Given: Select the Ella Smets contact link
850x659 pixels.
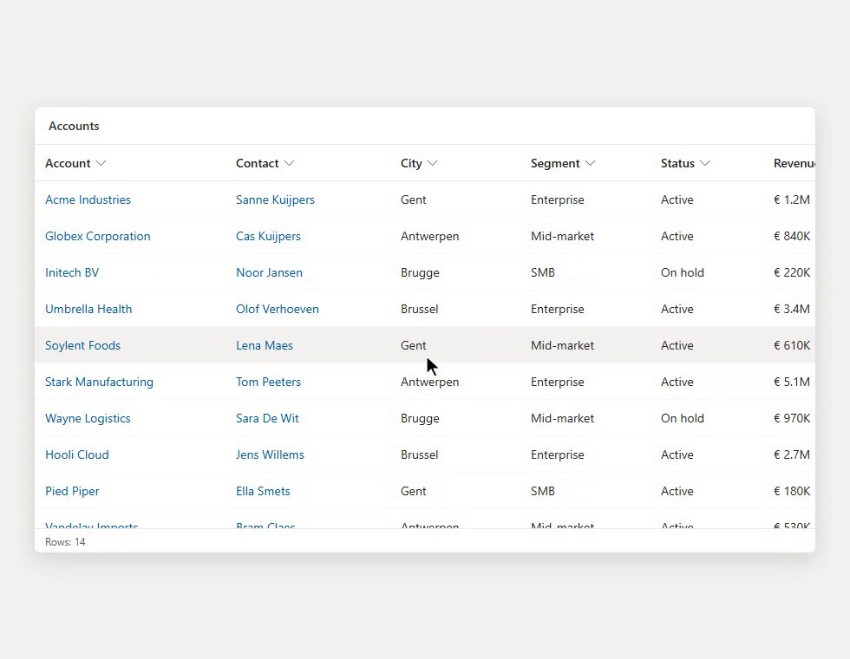Looking at the screenshot, I should click(263, 491).
